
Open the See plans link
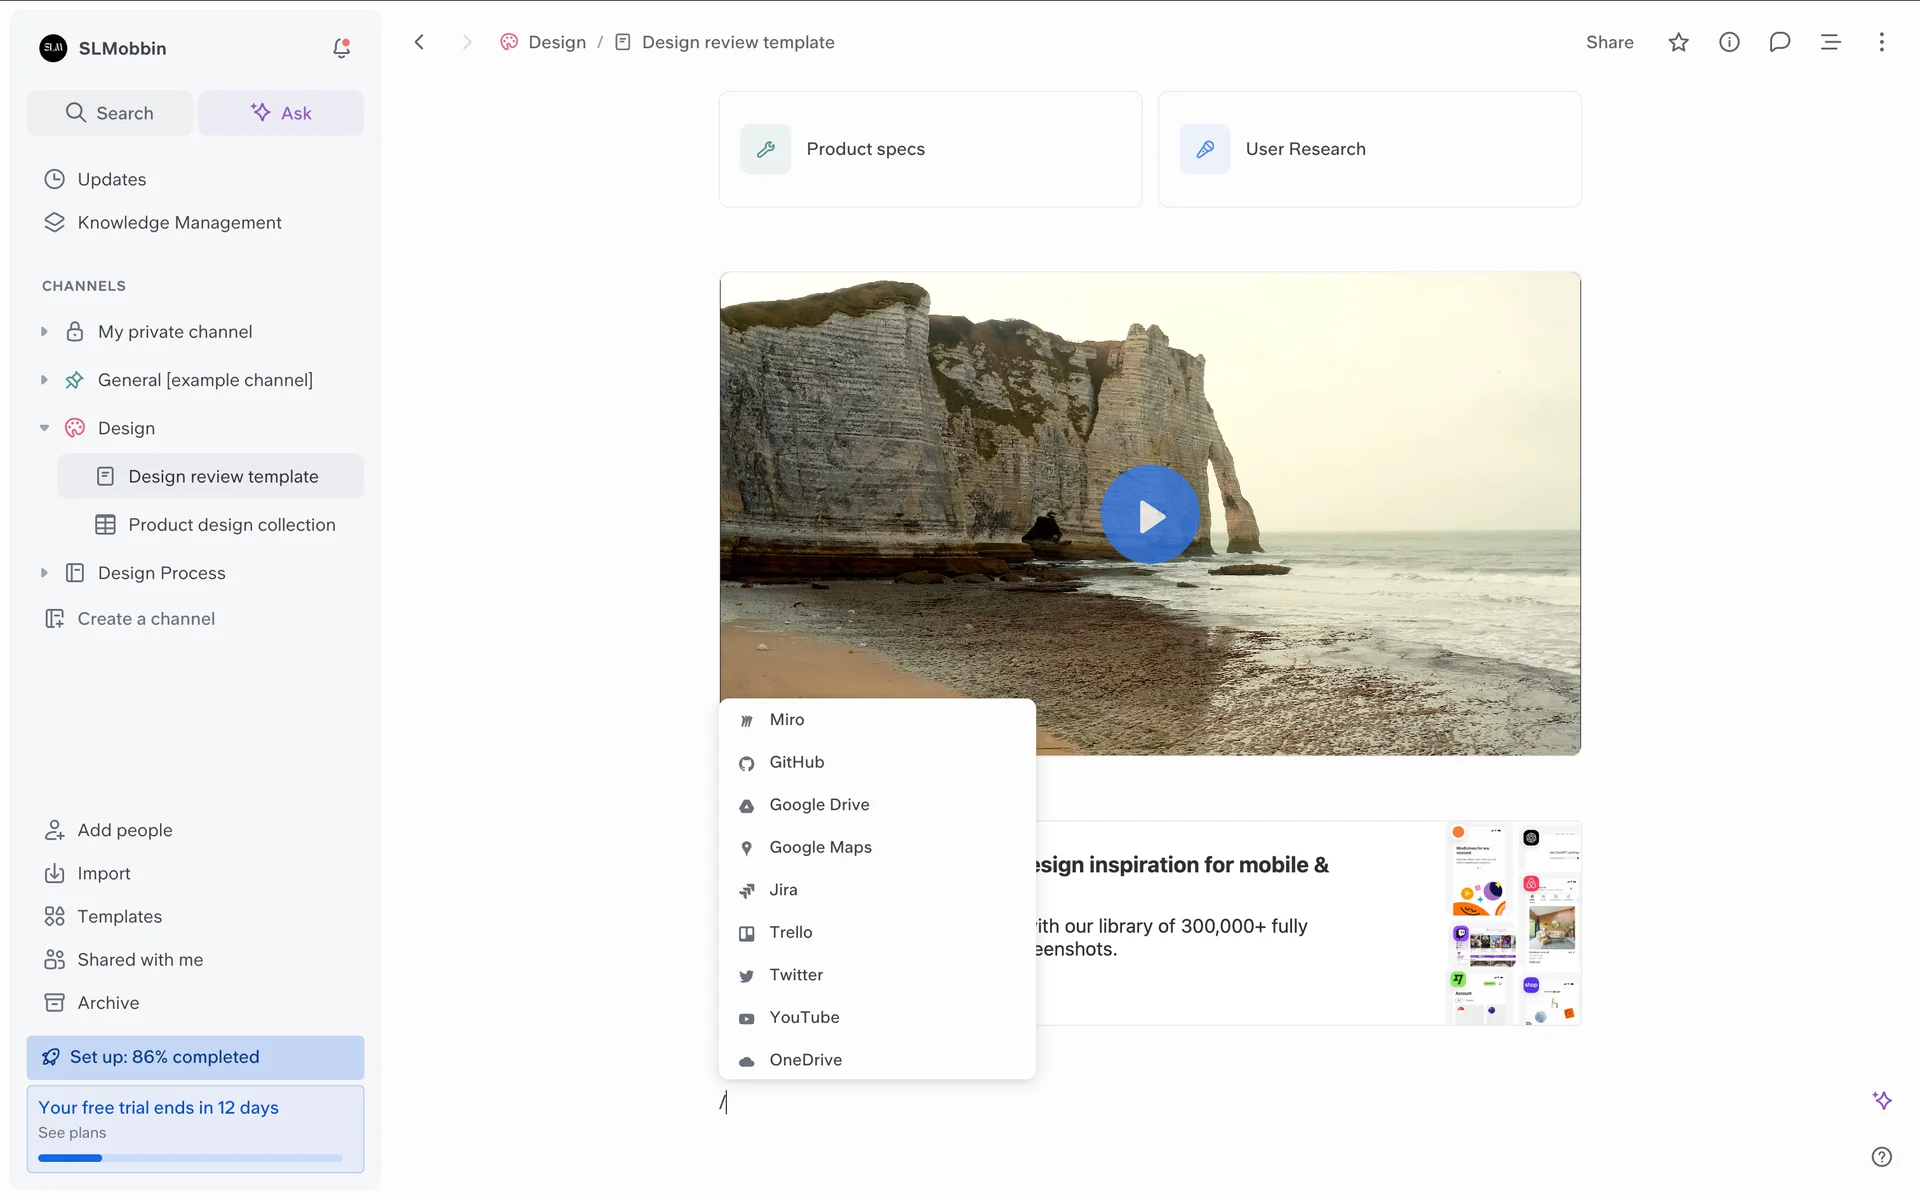[72, 1133]
